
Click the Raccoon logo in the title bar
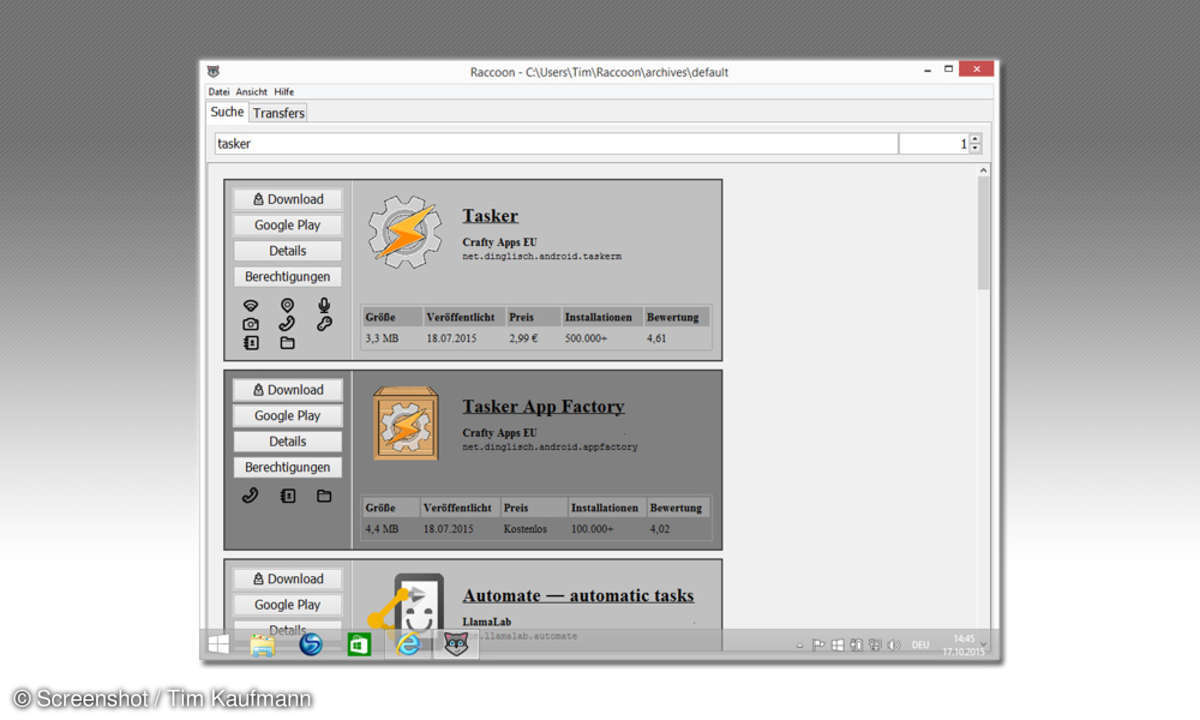tap(213, 72)
